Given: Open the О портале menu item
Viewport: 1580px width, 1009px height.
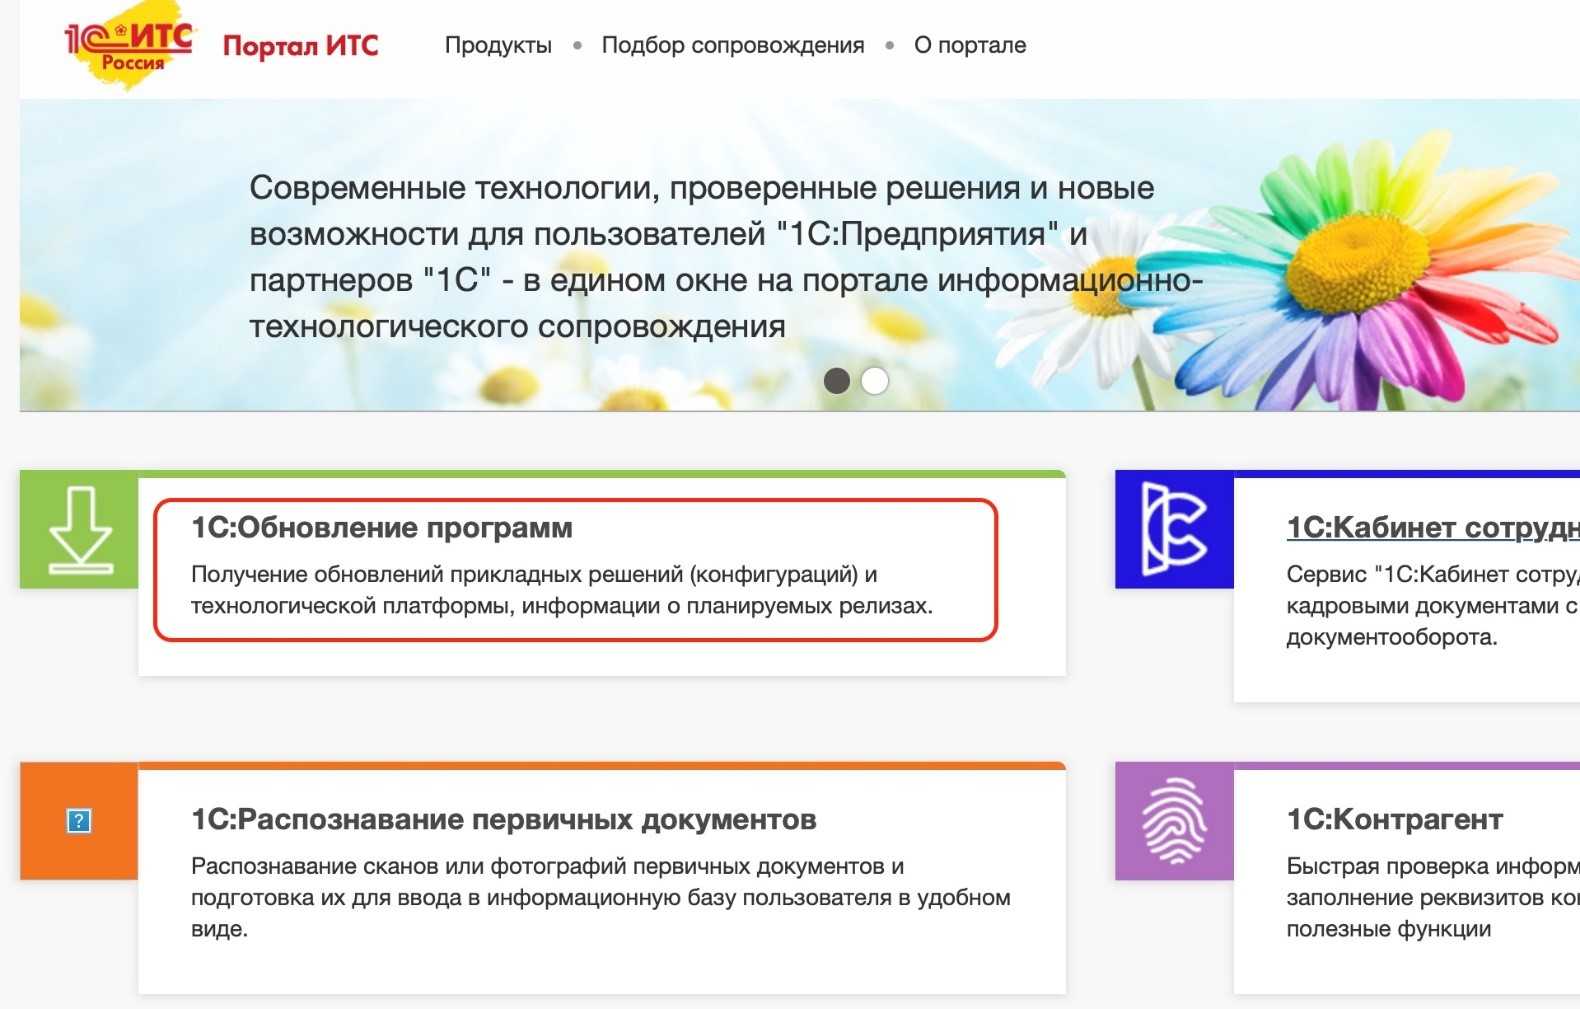Looking at the screenshot, I should [x=970, y=45].
